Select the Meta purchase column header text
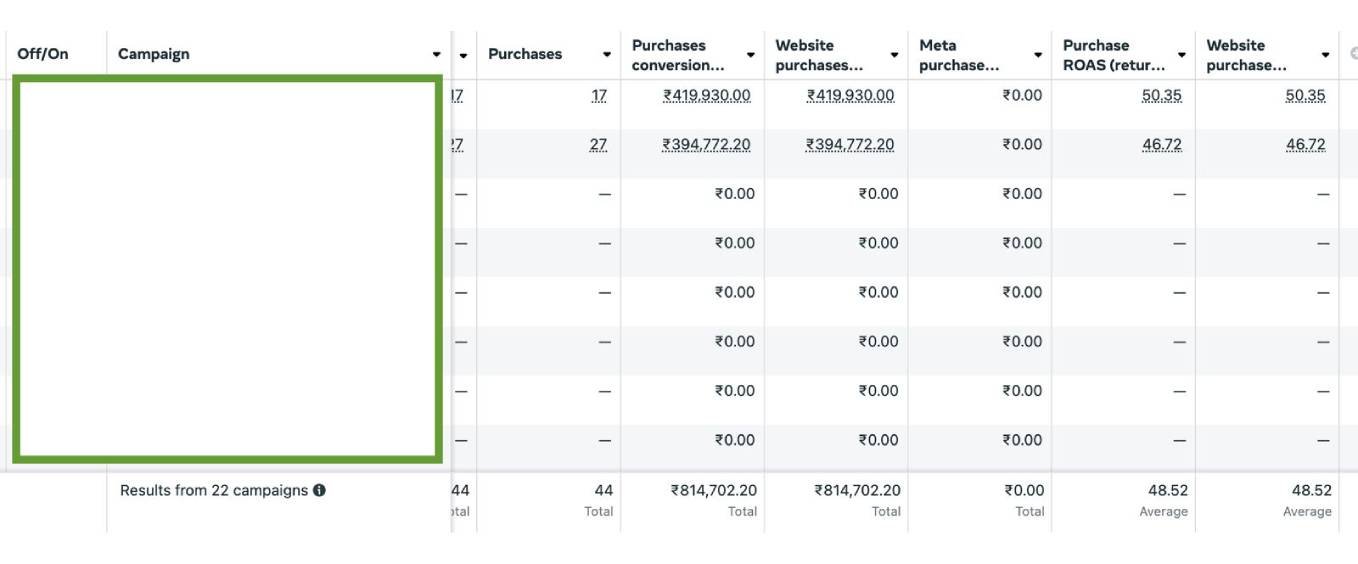The image size is (1358, 564). tap(959, 55)
